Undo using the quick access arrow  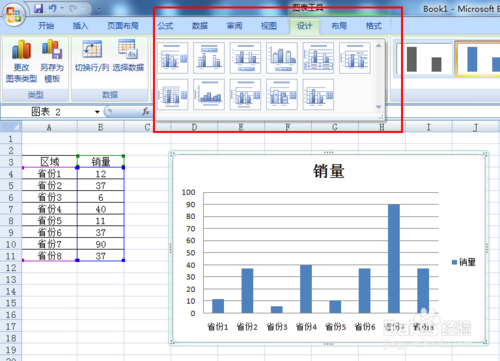(52, 8)
